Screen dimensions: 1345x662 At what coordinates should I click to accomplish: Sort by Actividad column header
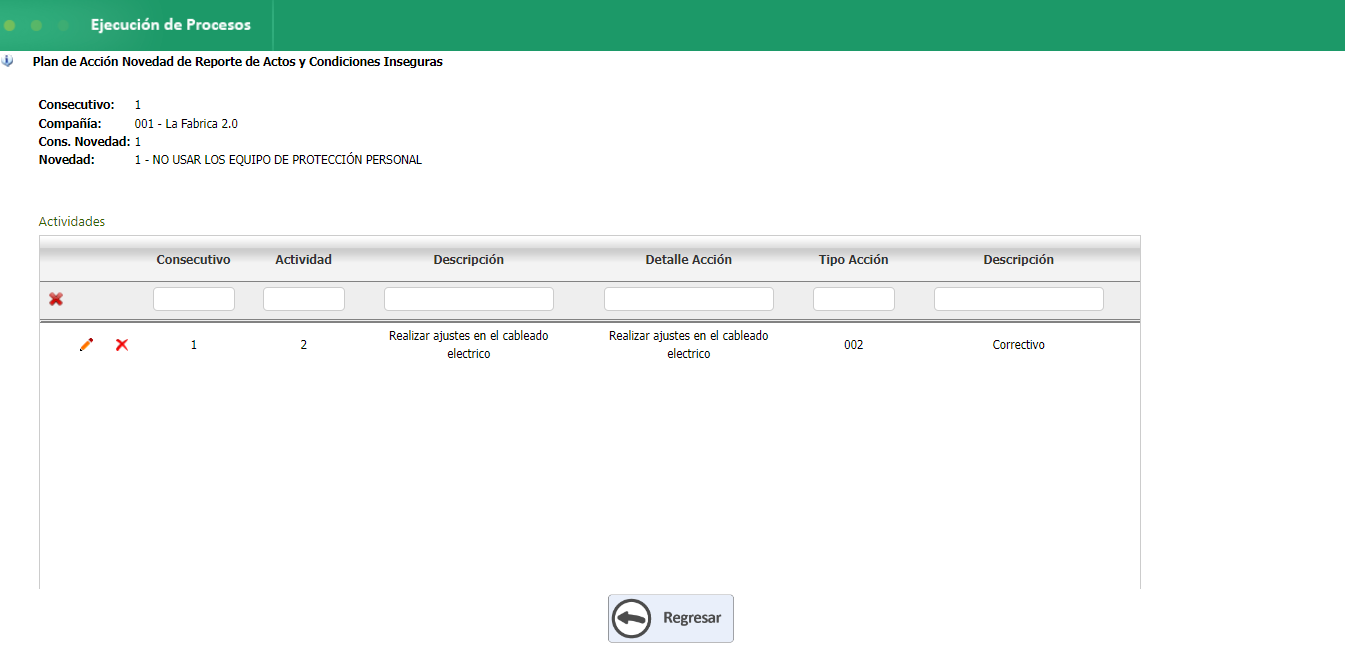pyautogui.click(x=304, y=260)
